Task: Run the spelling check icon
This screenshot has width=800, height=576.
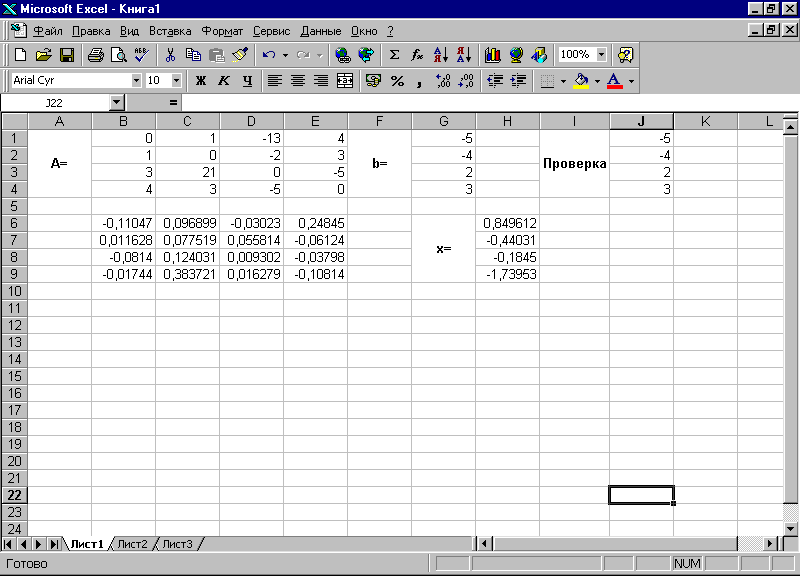Action: (x=142, y=55)
